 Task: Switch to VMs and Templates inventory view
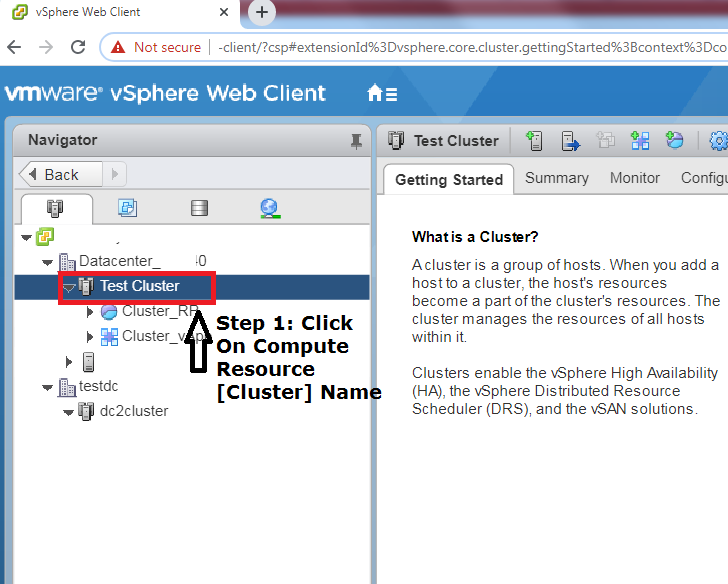127,208
